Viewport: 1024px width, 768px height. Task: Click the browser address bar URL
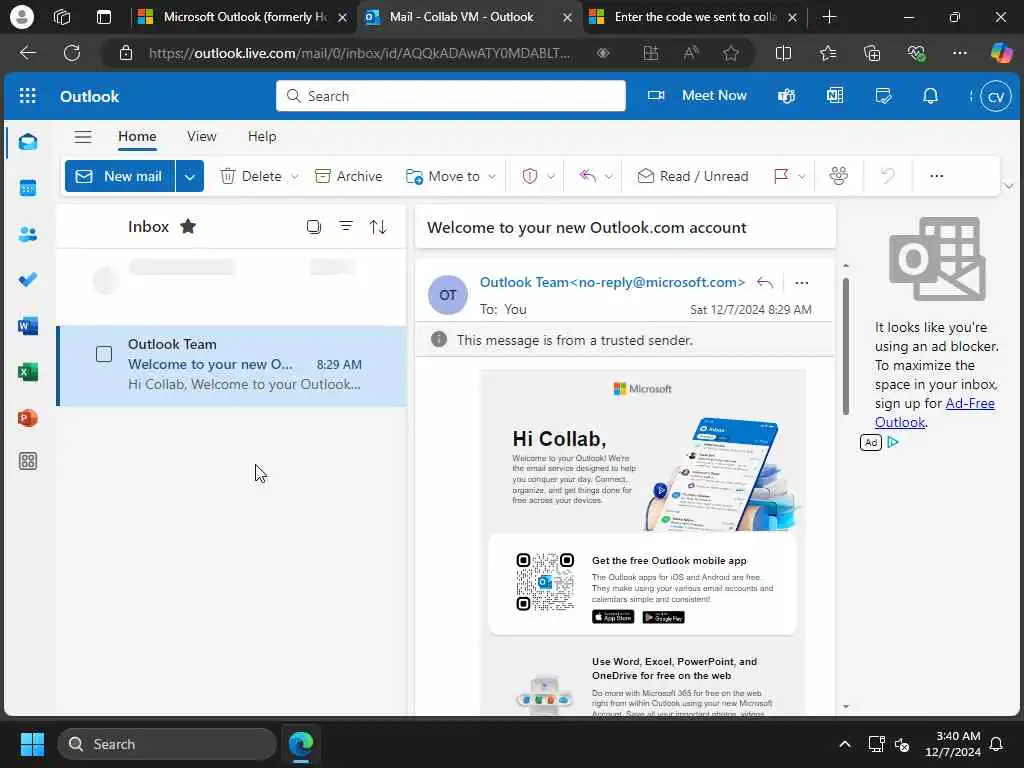[x=359, y=53]
